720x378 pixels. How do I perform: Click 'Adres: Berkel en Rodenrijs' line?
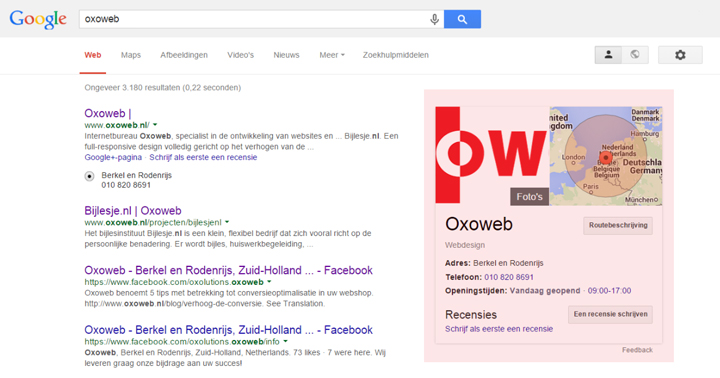point(494,263)
